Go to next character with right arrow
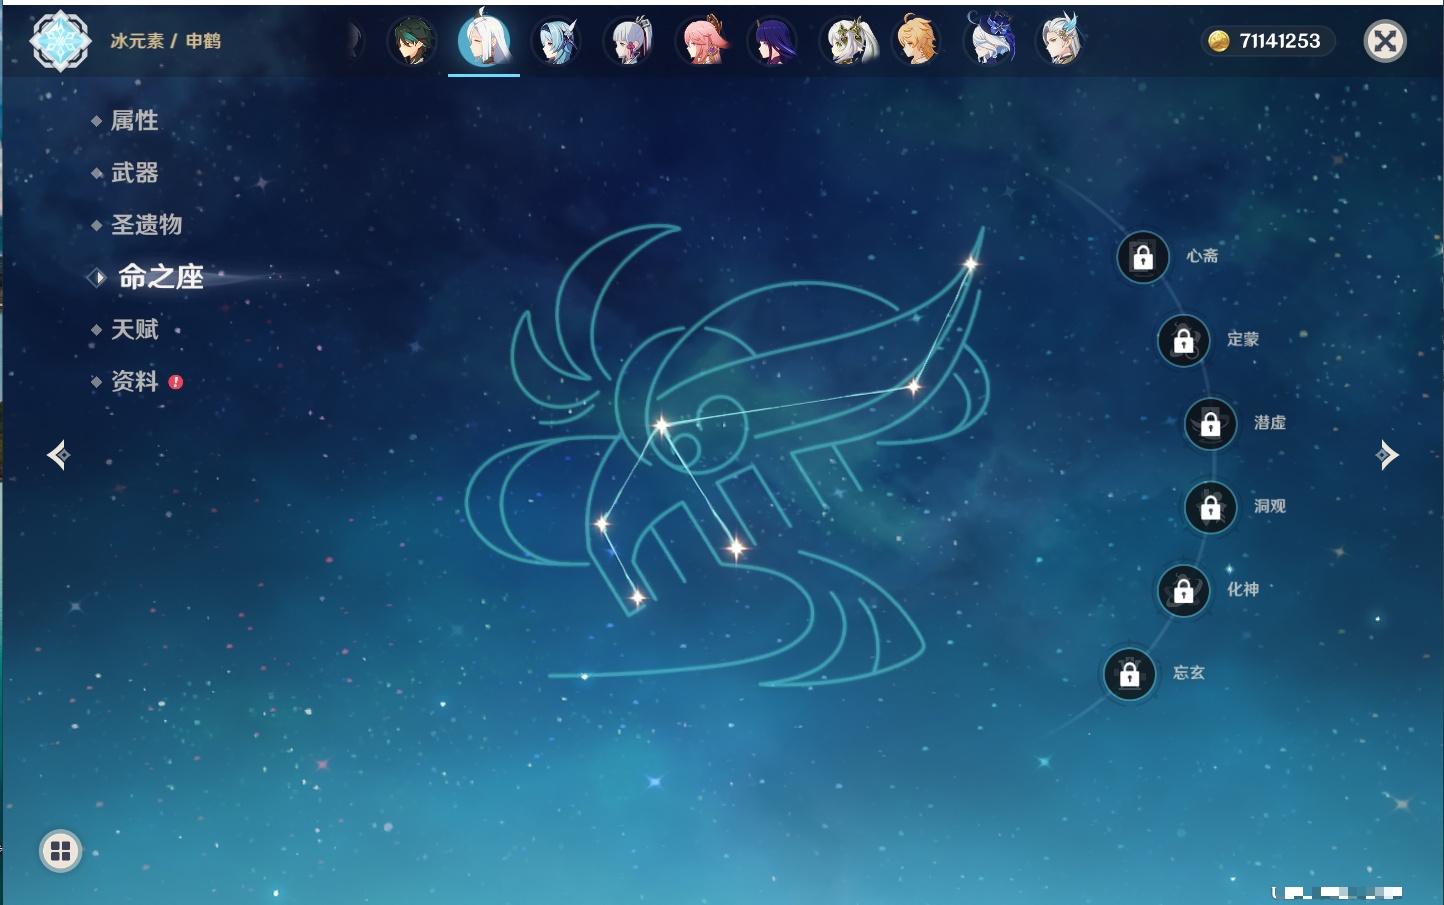The image size is (1444, 905). point(1387,455)
